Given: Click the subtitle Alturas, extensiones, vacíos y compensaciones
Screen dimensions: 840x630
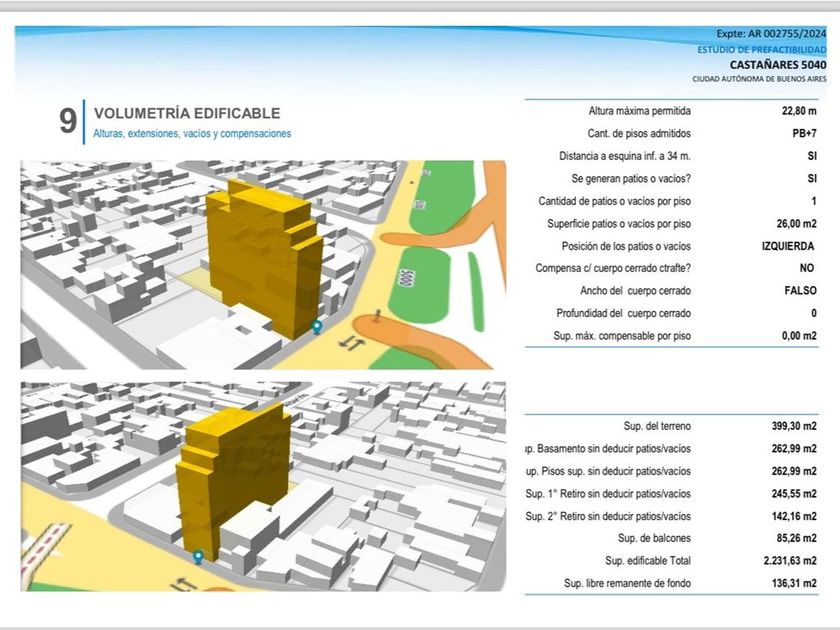Looking at the screenshot, I should (192, 134).
